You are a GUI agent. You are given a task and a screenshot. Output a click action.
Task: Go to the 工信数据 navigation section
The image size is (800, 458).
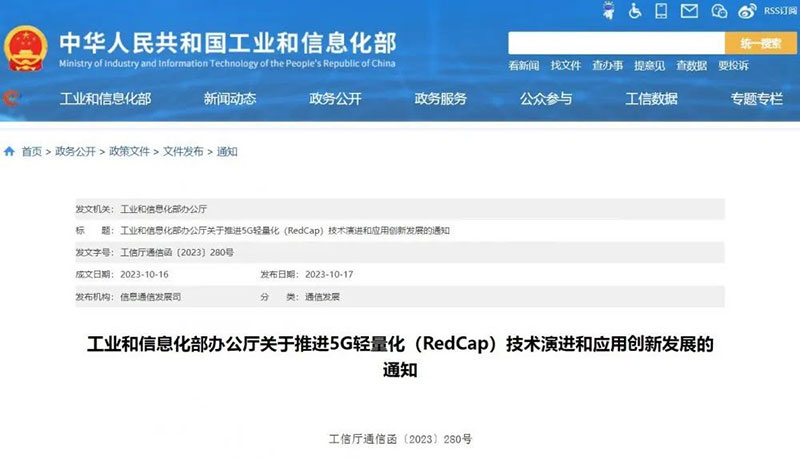(651, 99)
